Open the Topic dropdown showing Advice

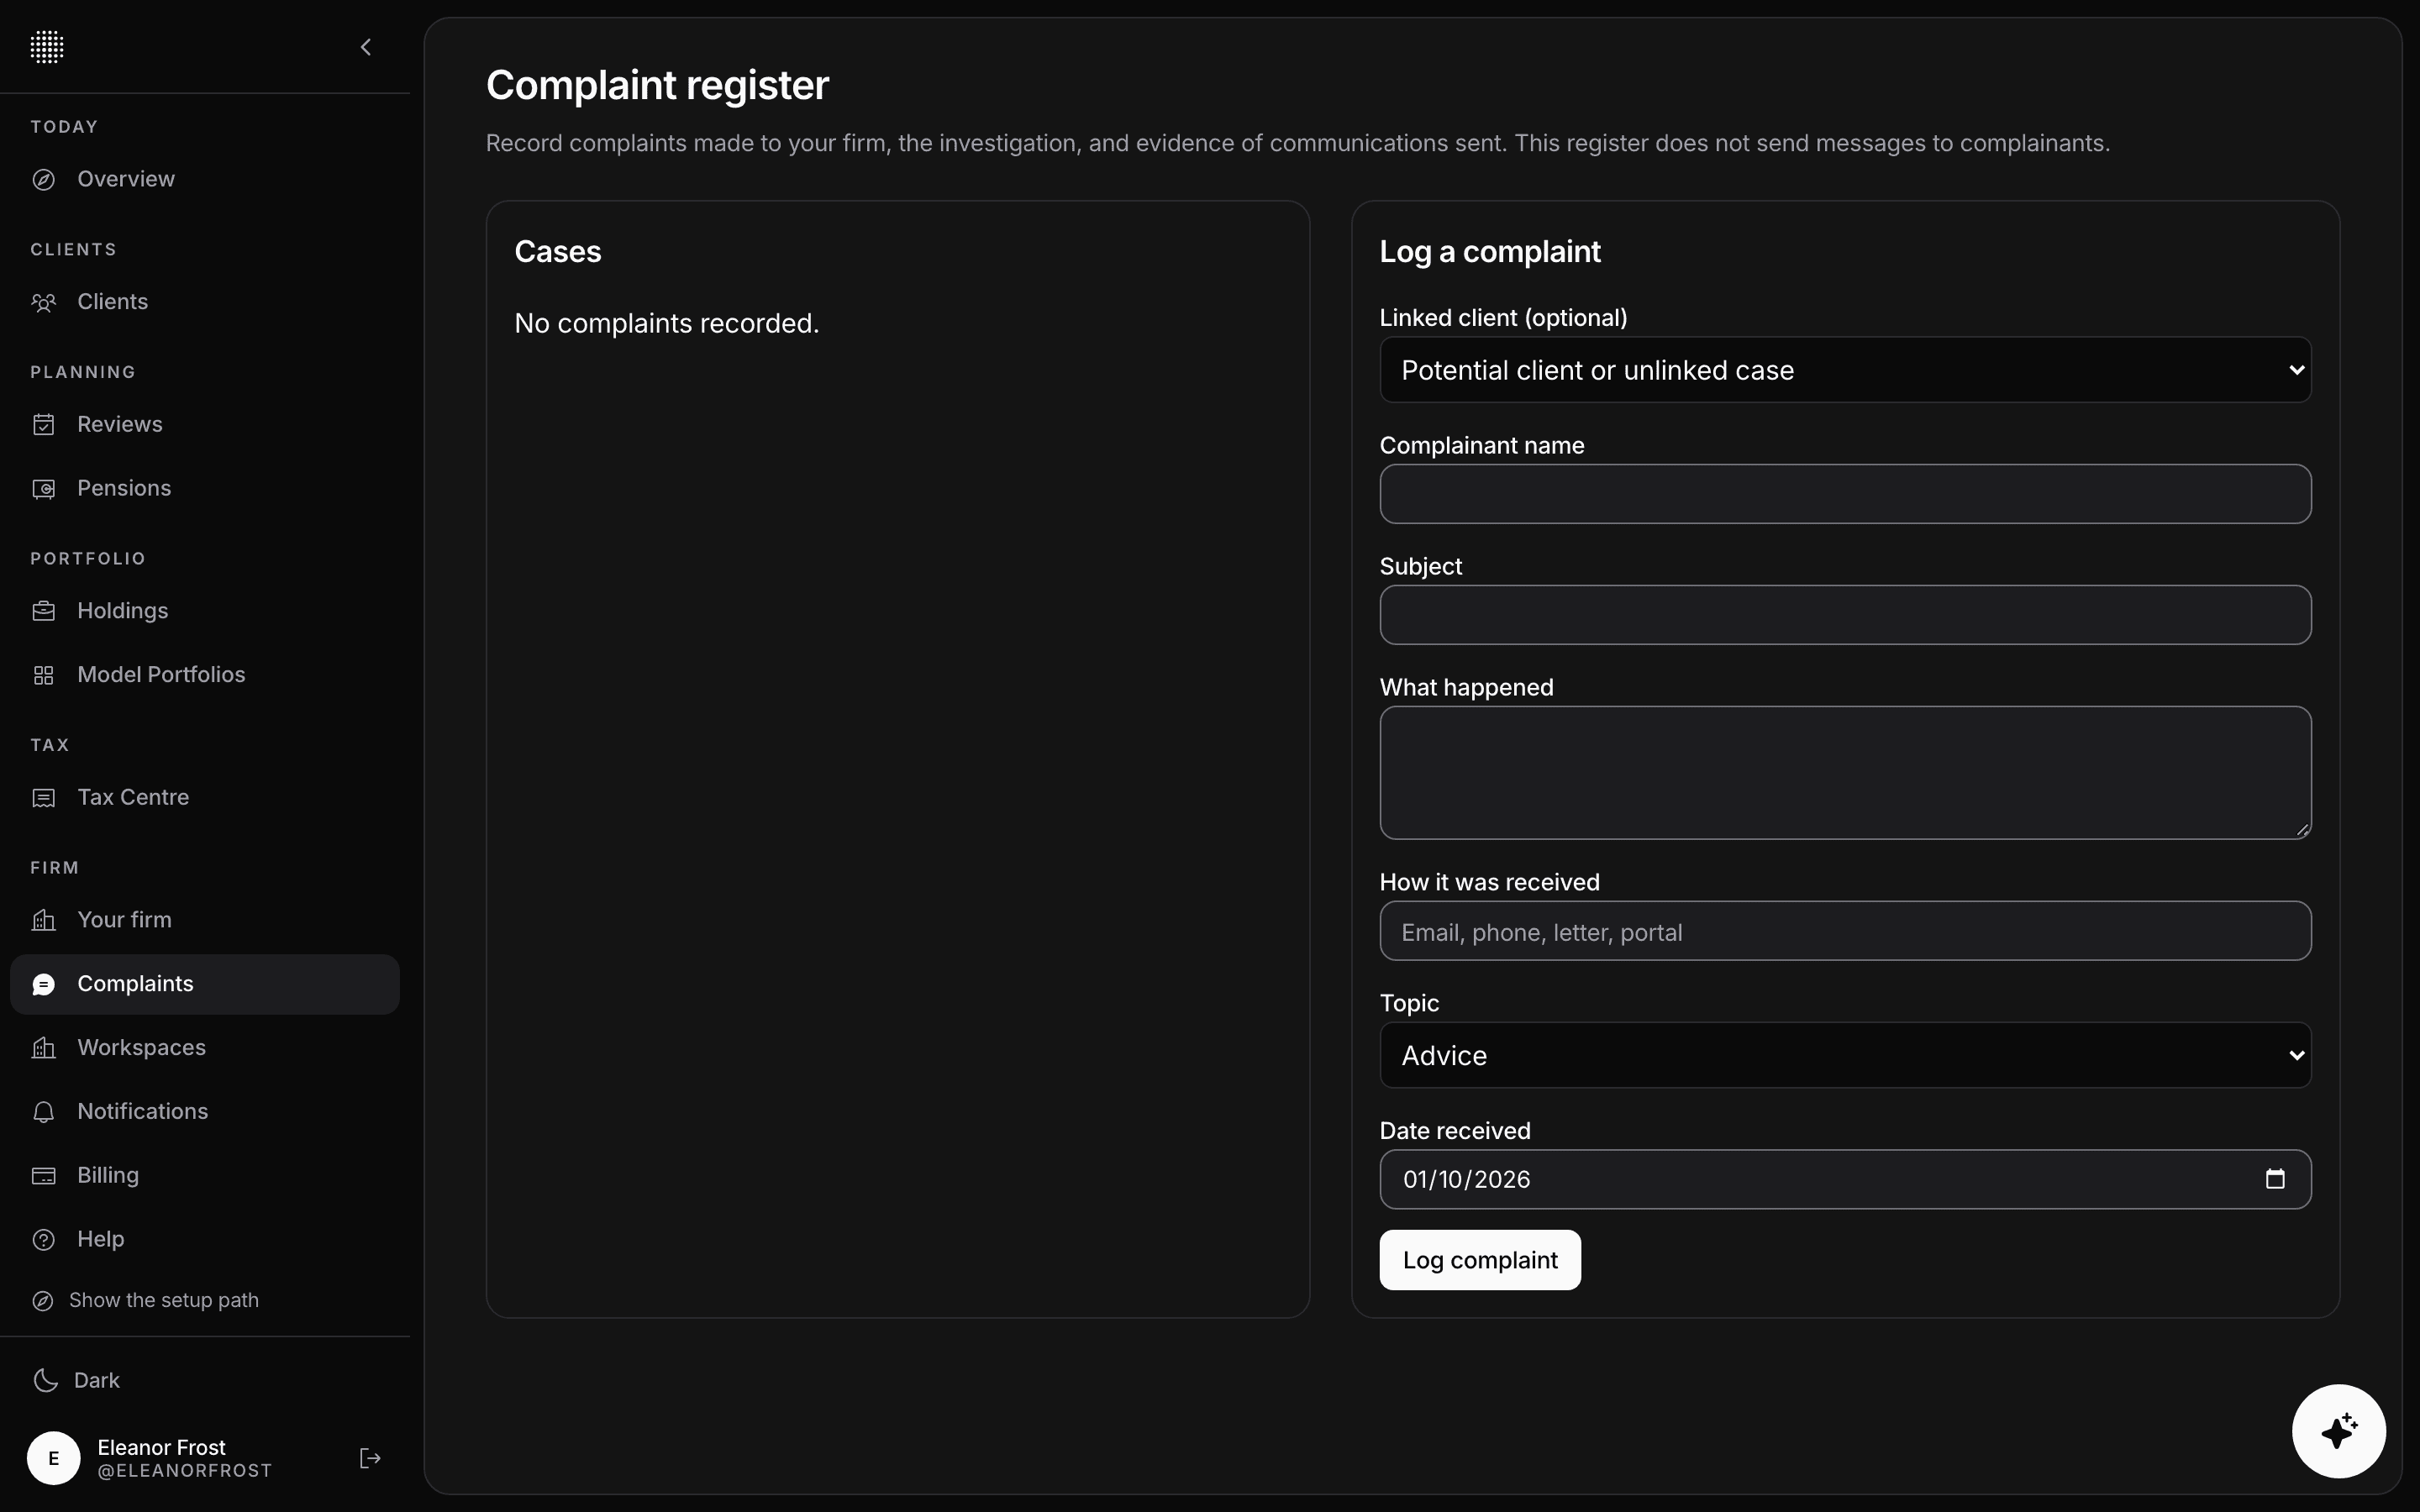[x=1845, y=1055]
